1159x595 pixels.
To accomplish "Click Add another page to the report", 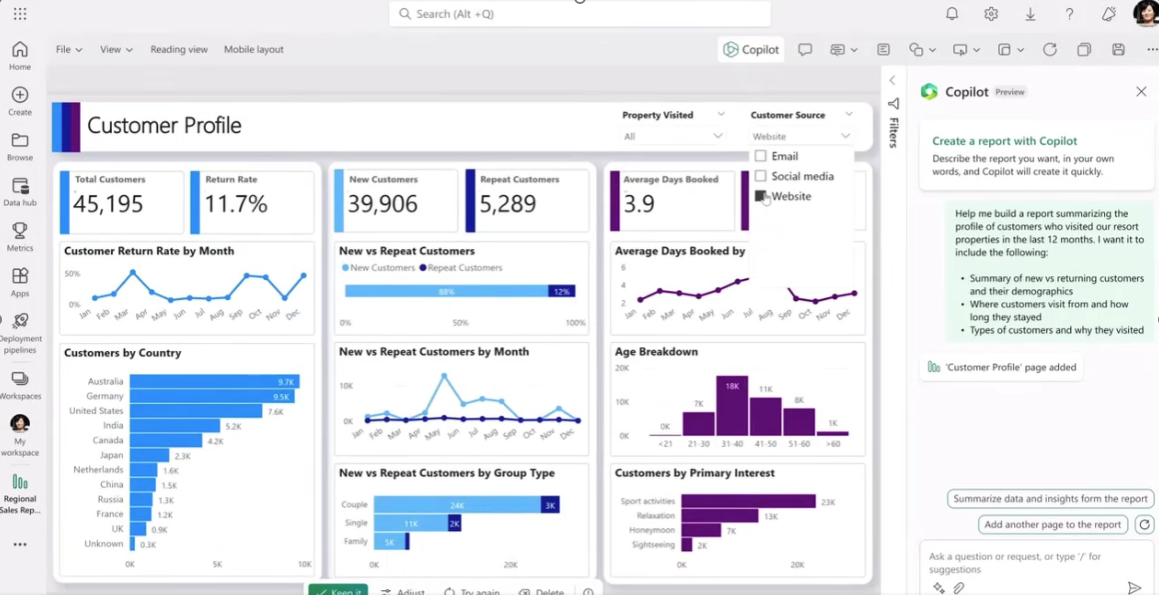I will coord(1053,525).
